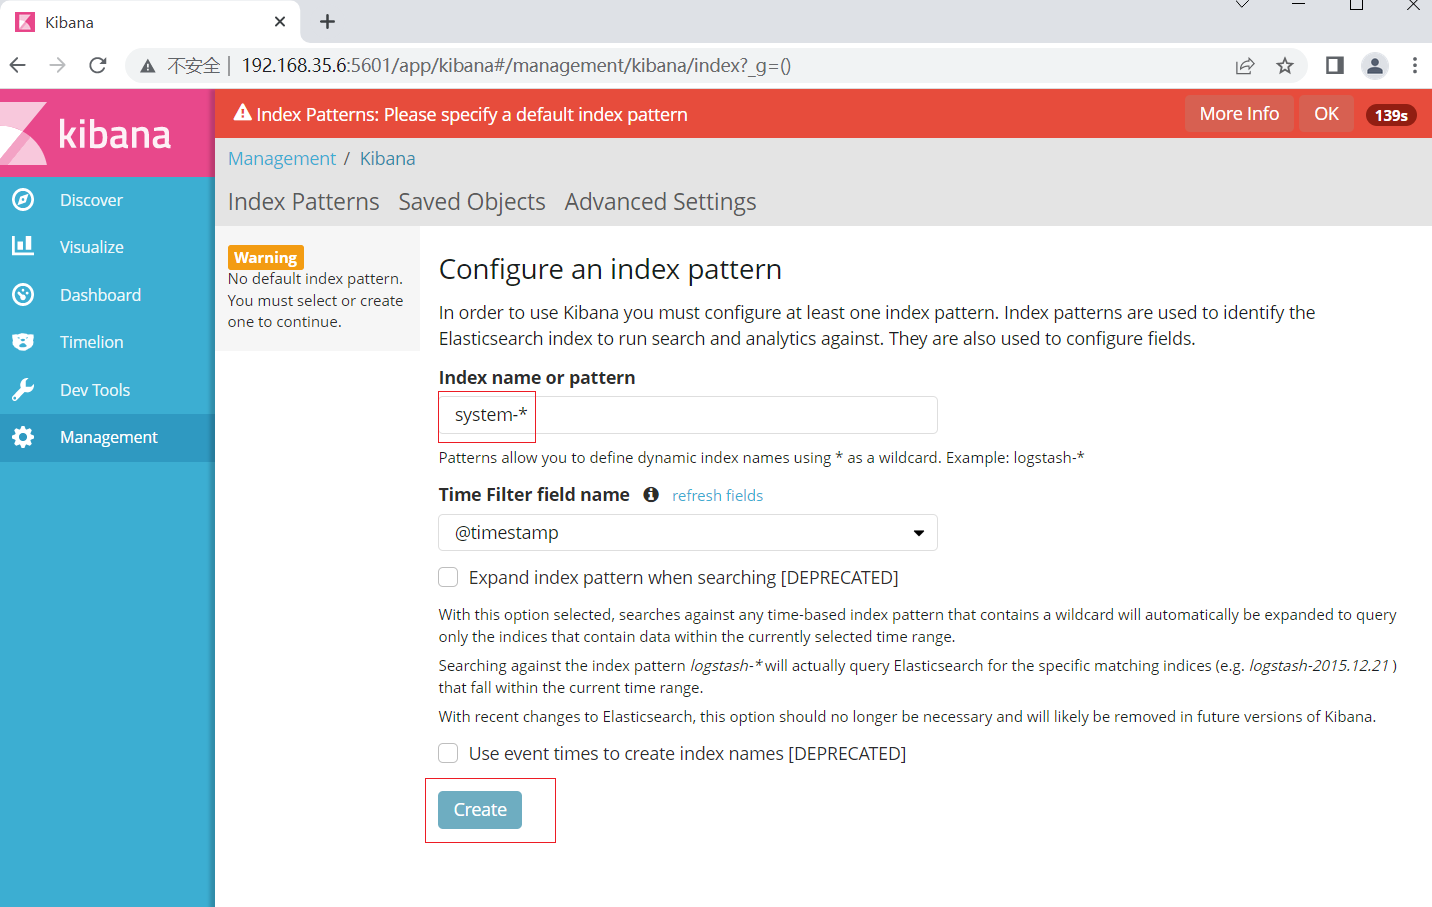Viewport: 1432px width, 907px height.
Task: Switch to Saved Objects tab
Action: [x=472, y=202]
